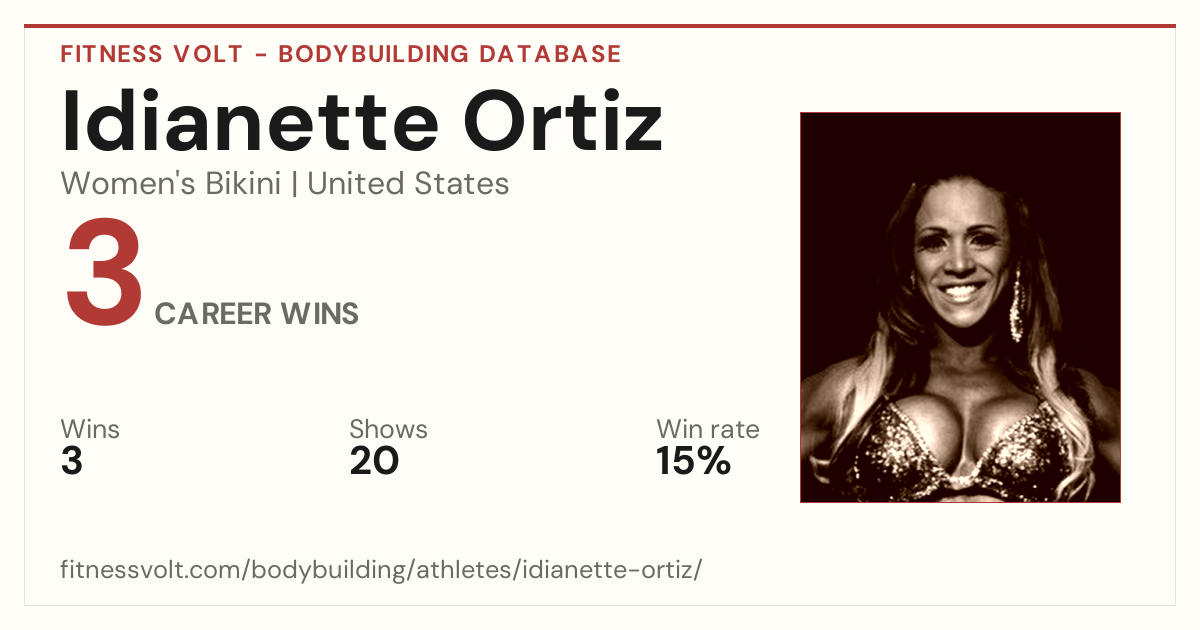Click the Win rate stat label
Image resolution: width=1200 pixels, height=630 pixels.
707,430
